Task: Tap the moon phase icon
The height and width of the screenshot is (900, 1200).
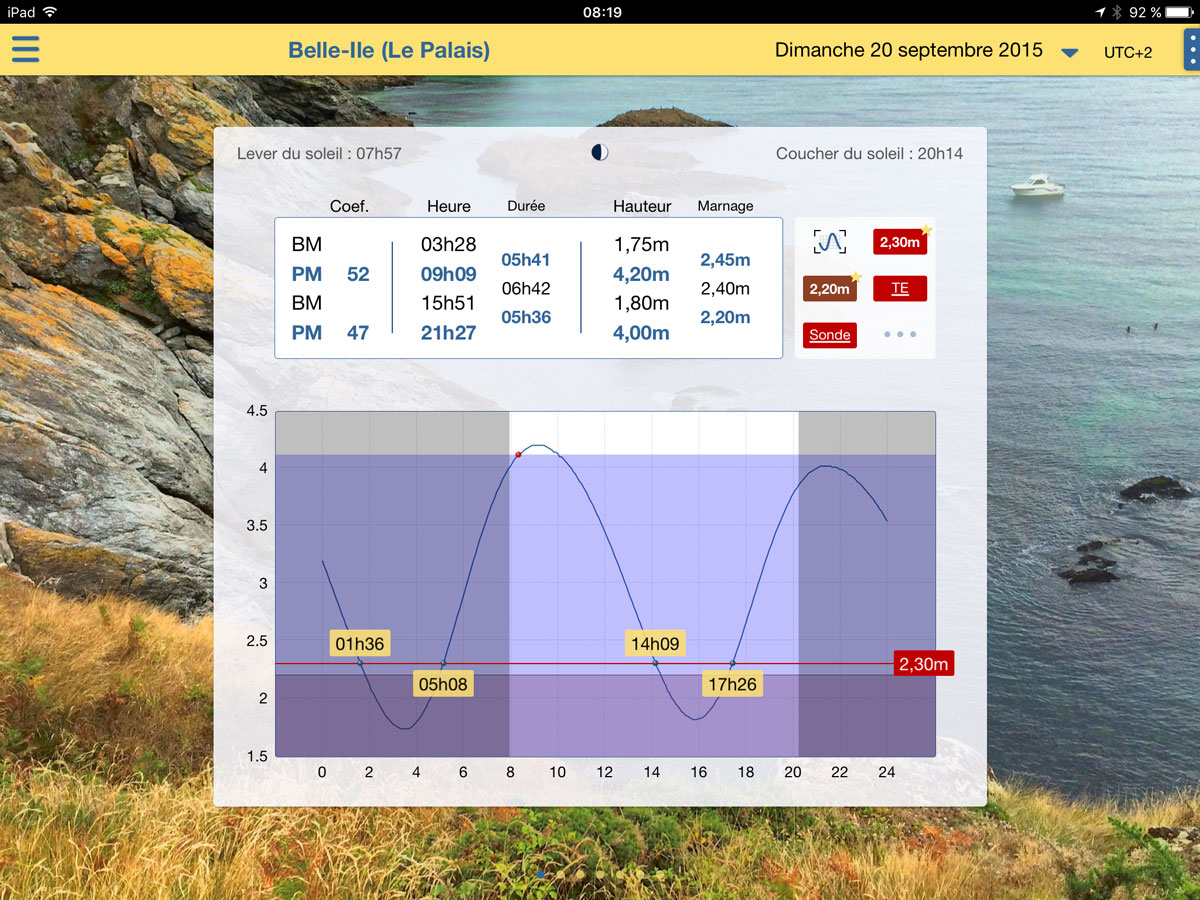Action: click(x=600, y=152)
